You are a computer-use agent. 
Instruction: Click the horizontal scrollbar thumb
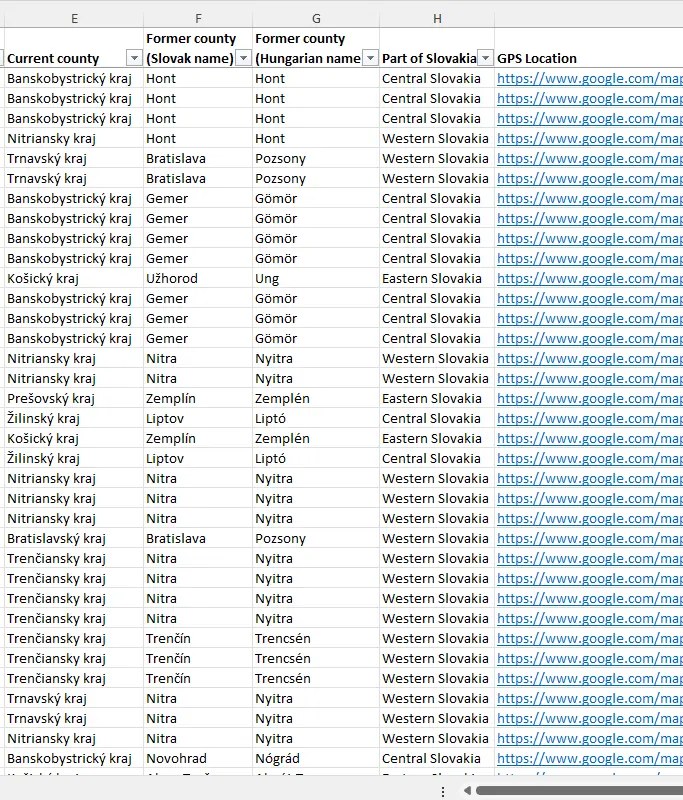pos(580,791)
